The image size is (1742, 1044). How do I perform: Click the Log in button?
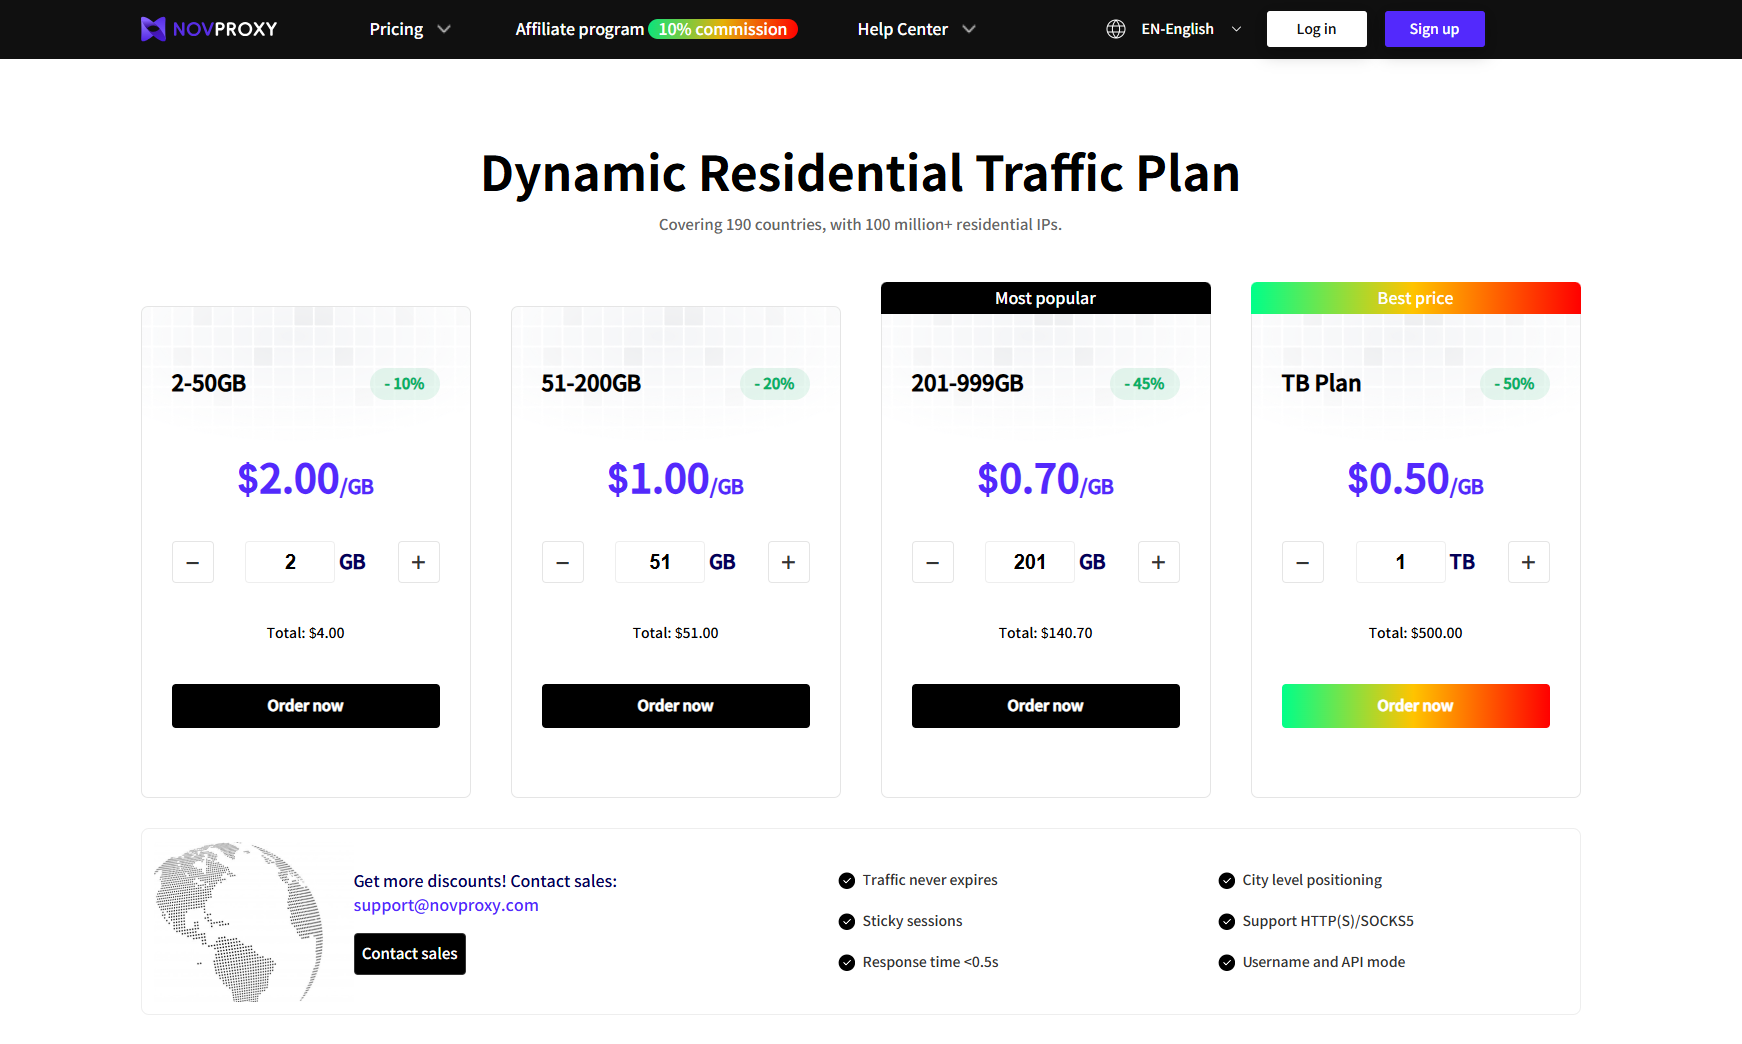coord(1316,29)
